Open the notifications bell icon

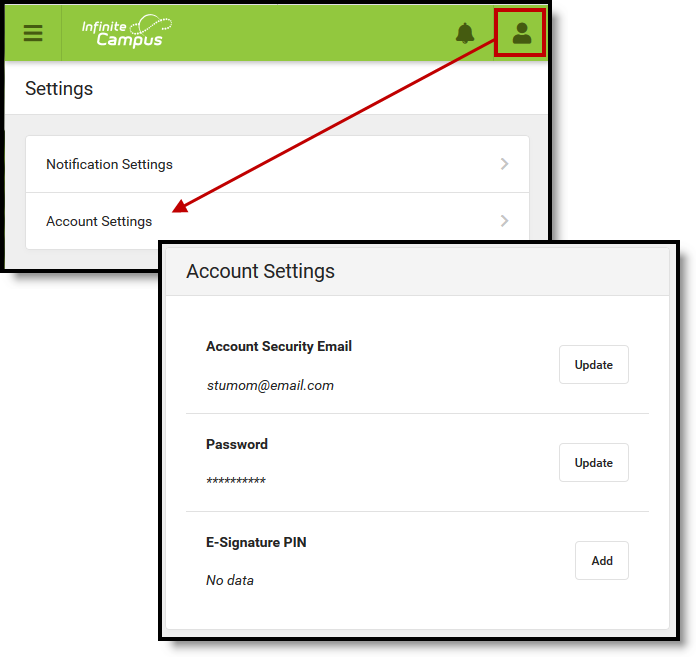[465, 33]
